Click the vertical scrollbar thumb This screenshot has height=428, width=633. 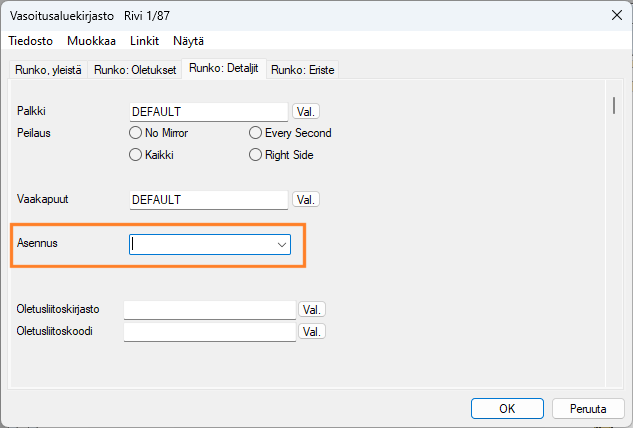613,107
